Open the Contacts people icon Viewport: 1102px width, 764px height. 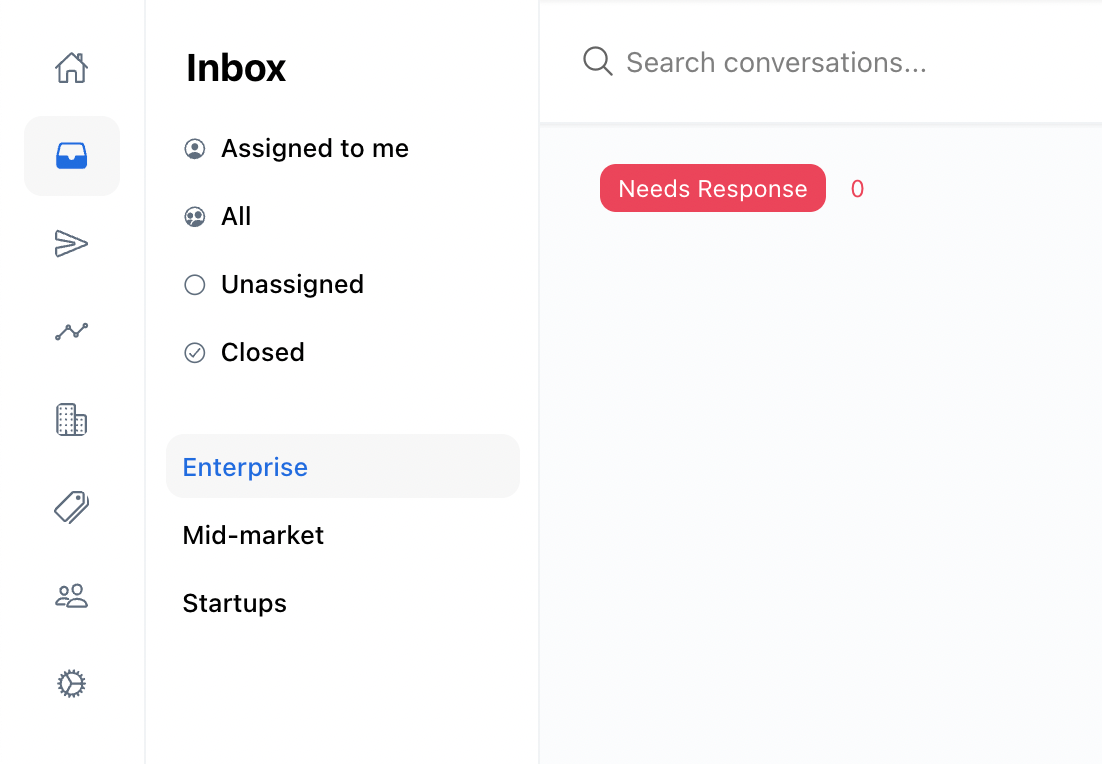tap(72, 596)
